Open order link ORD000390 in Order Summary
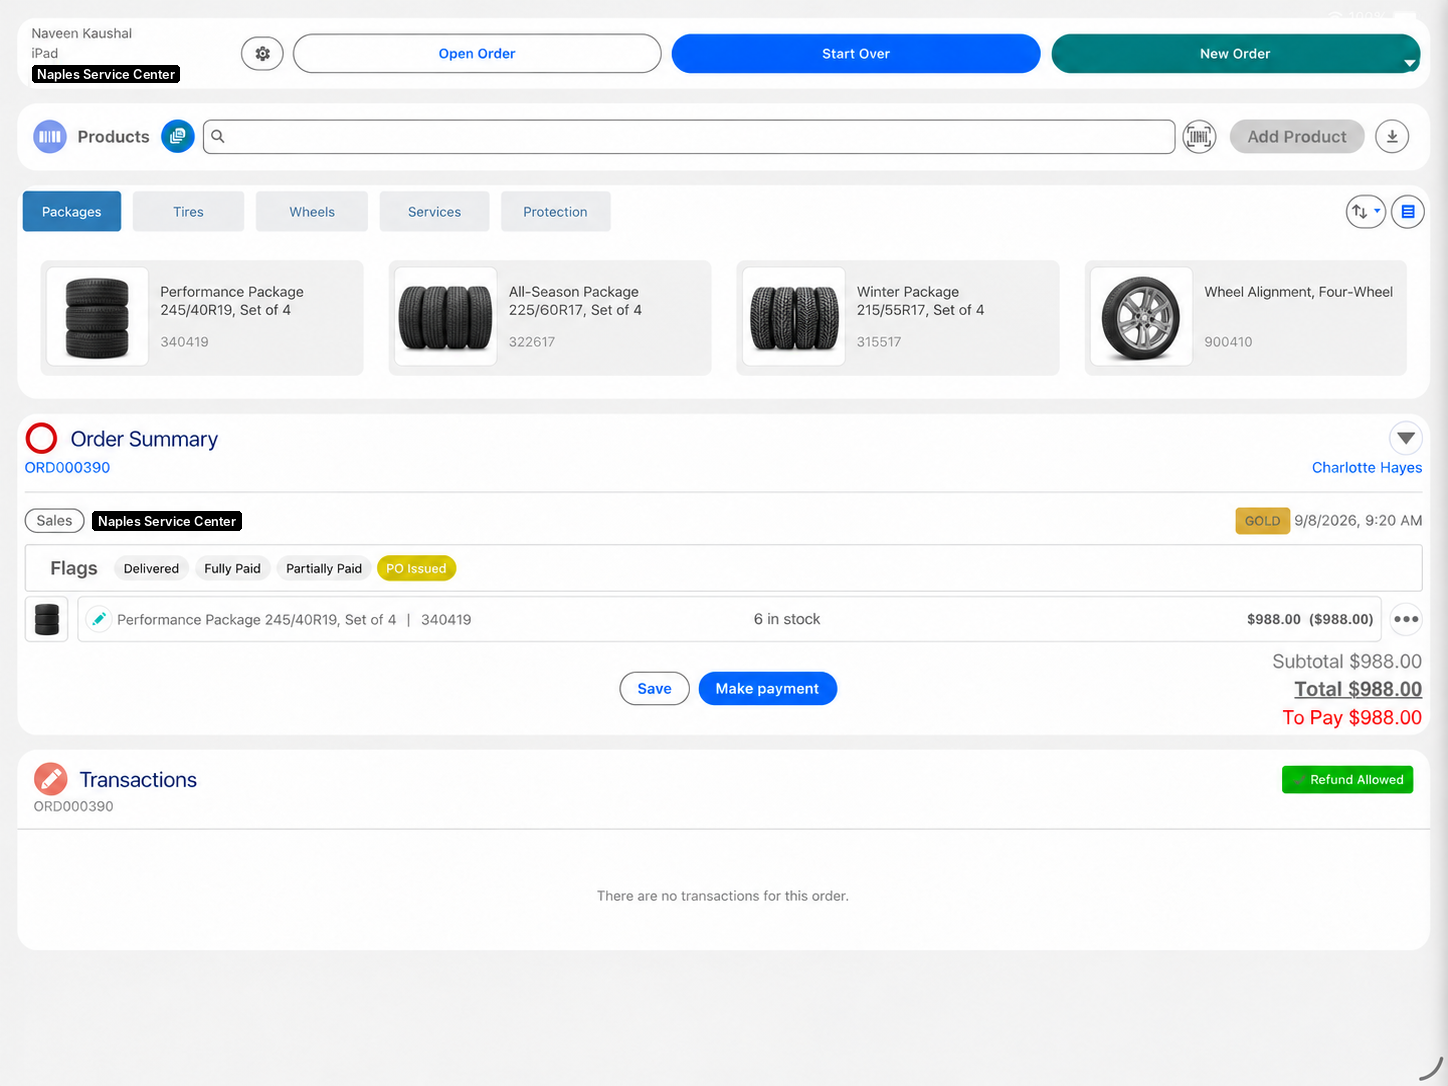This screenshot has width=1448, height=1086. (67, 467)
